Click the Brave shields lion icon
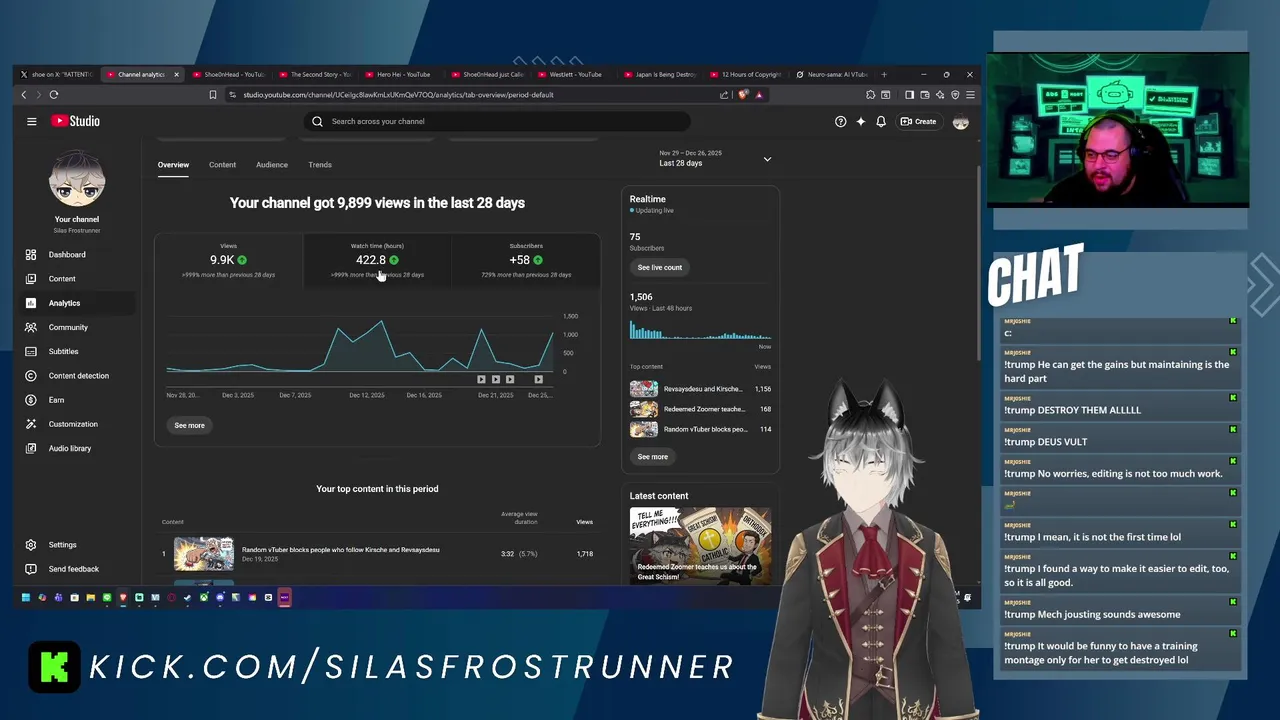1280x720 pixels. click(x=743, y=95)
